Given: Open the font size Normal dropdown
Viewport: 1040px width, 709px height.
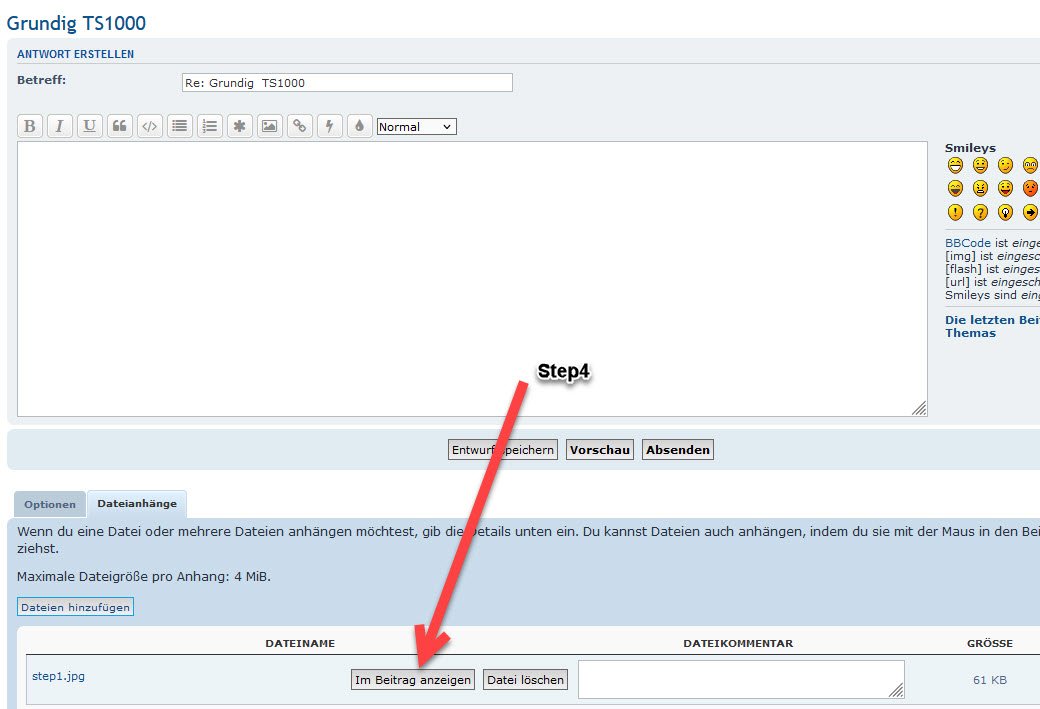Looking at the screenshot, I should pos(416,127).
